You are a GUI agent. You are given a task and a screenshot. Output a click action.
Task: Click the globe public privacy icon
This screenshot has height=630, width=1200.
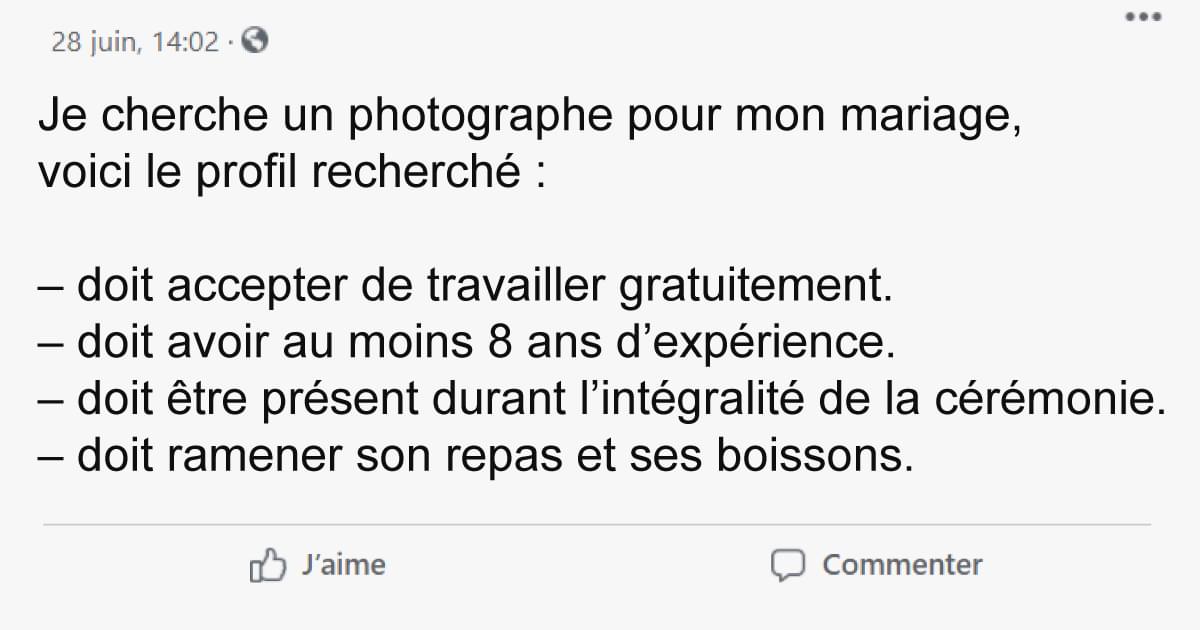tap(255, 42)
